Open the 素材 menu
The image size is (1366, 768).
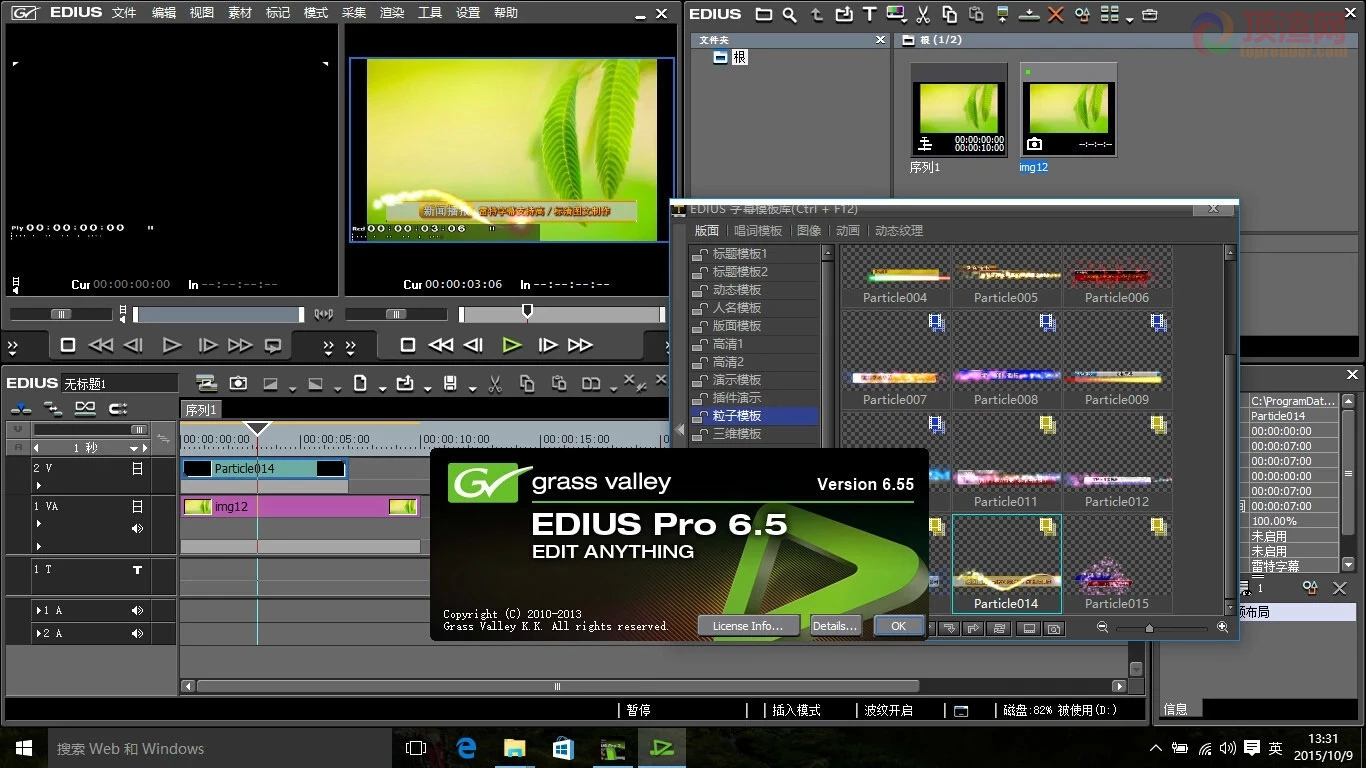(240, 13)
